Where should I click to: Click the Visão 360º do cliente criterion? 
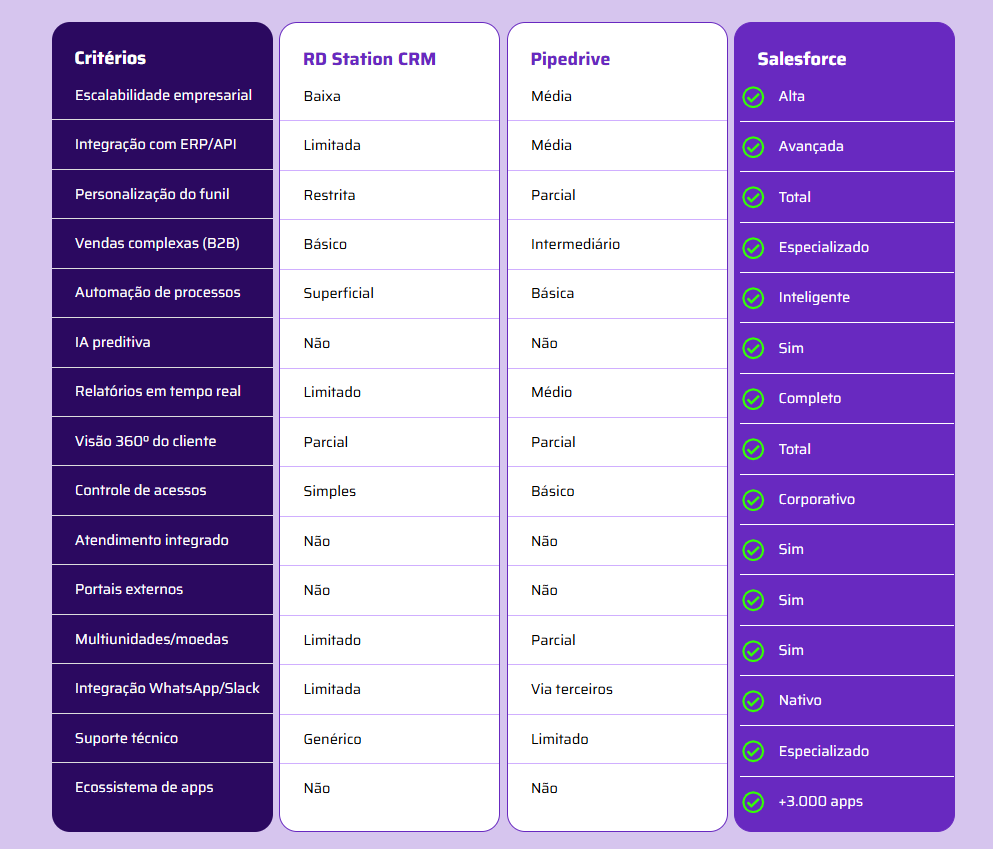pos(146,441)
